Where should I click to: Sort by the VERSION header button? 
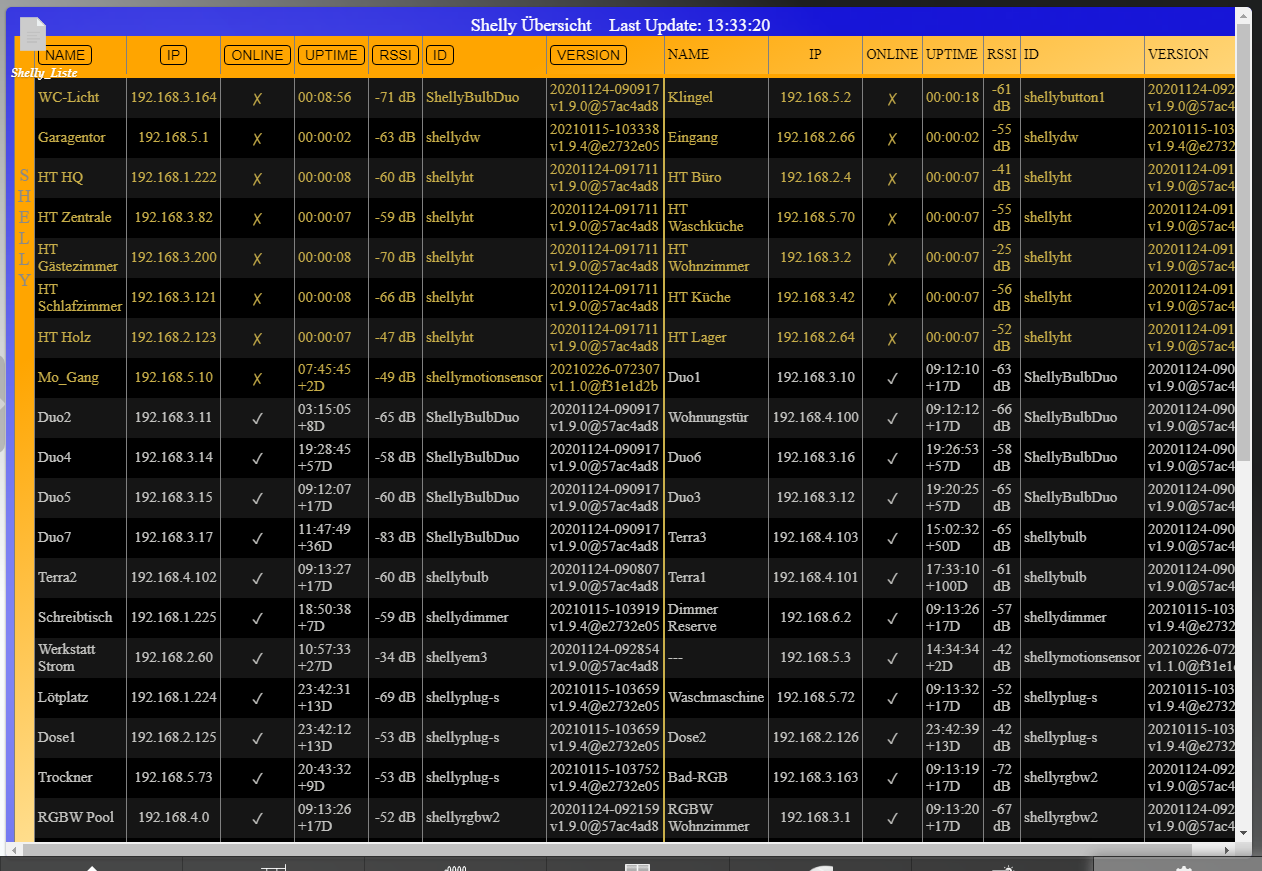pos(588,55)
